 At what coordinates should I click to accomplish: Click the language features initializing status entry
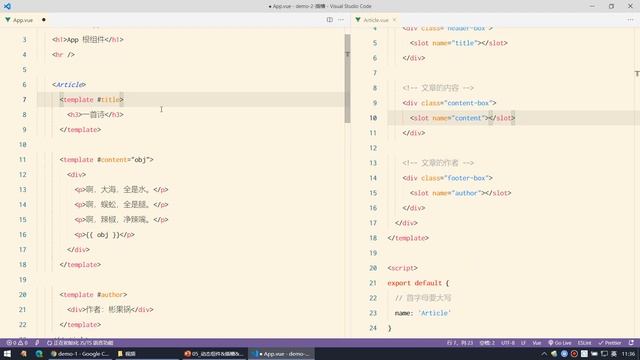[x=80, y=343]
